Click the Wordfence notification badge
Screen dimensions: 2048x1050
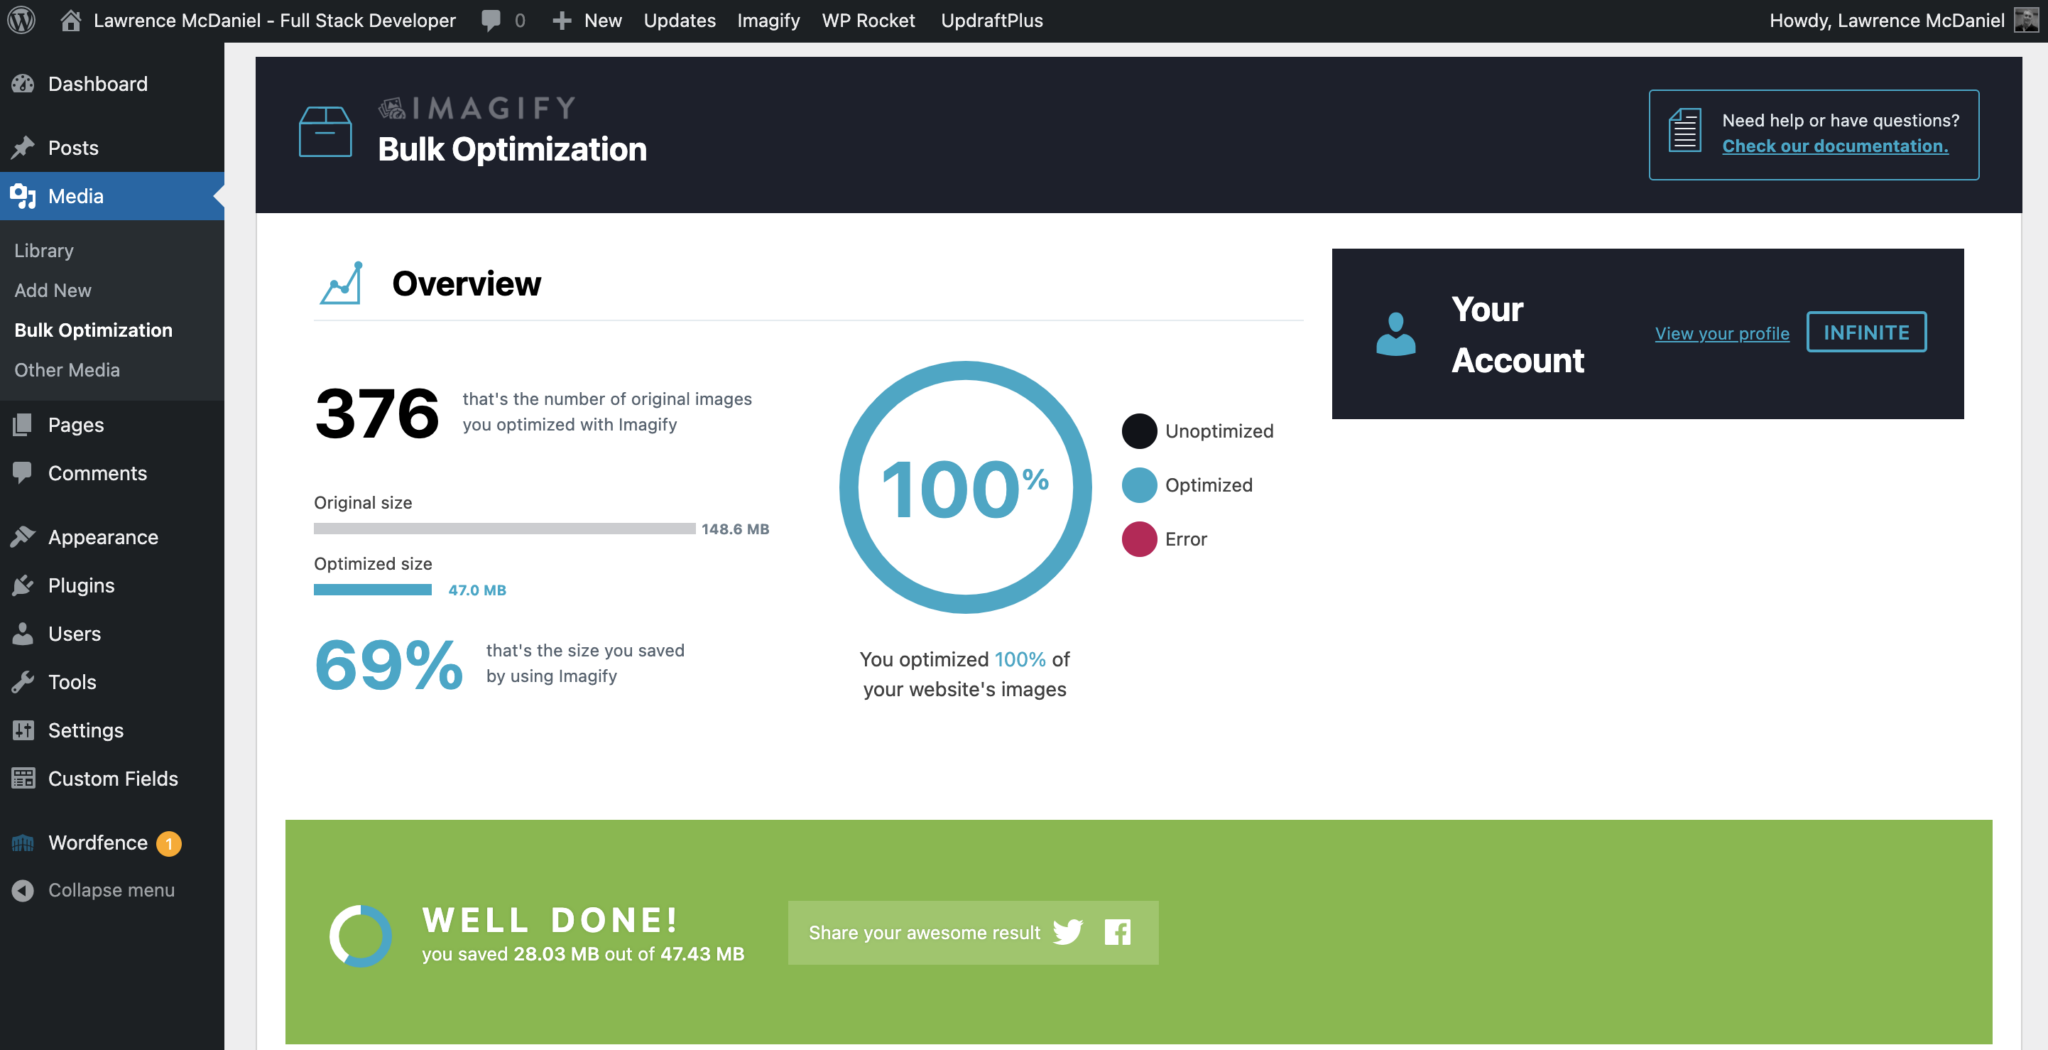pyautogui.click(x=169, y=844)
